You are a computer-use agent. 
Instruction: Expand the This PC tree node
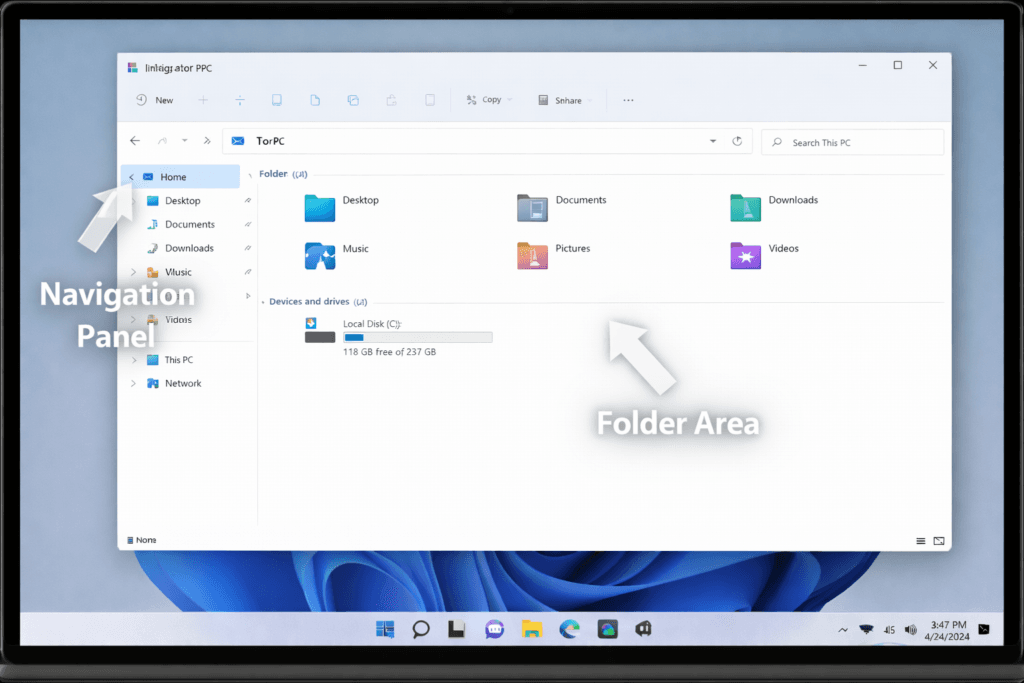(x=134, y=360)
